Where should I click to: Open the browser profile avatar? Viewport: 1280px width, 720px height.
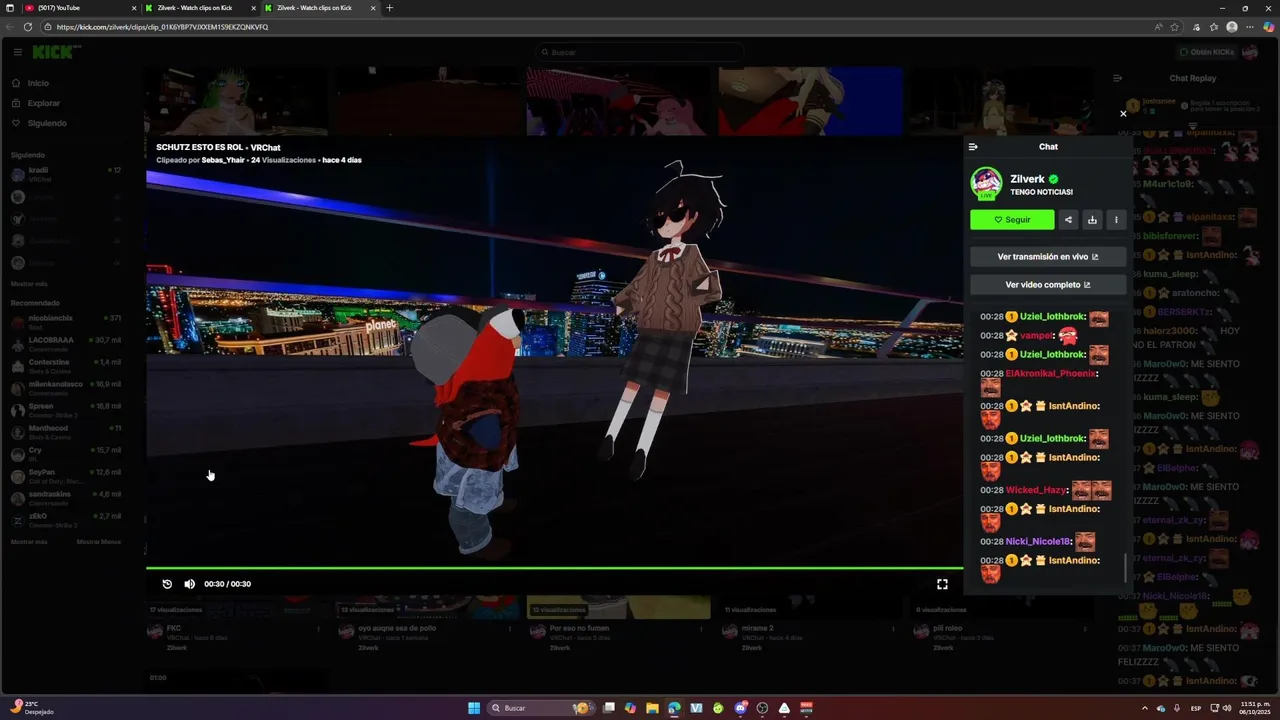[x=1232, y=27]
